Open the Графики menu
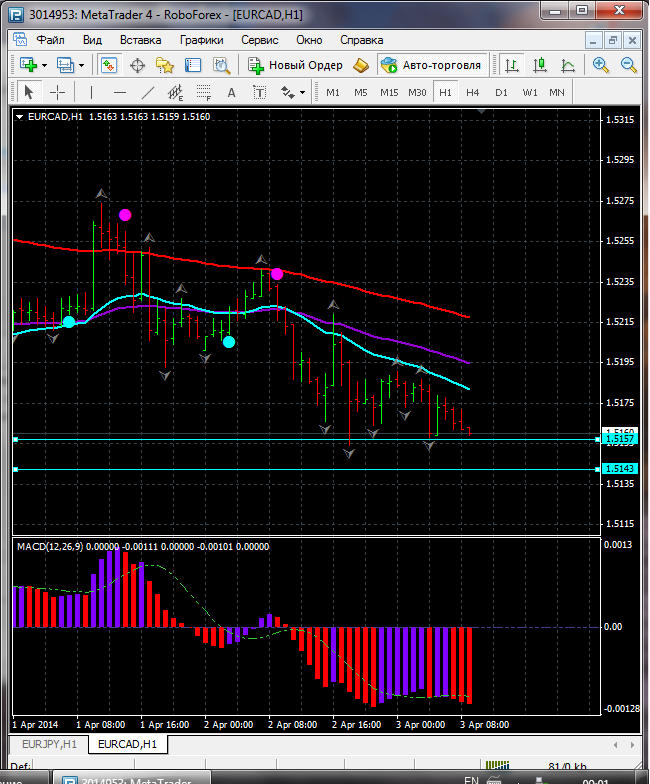Image resolution: width=650 pixels, height=784 pixels. pyautogui.click(x=202, y=40)
